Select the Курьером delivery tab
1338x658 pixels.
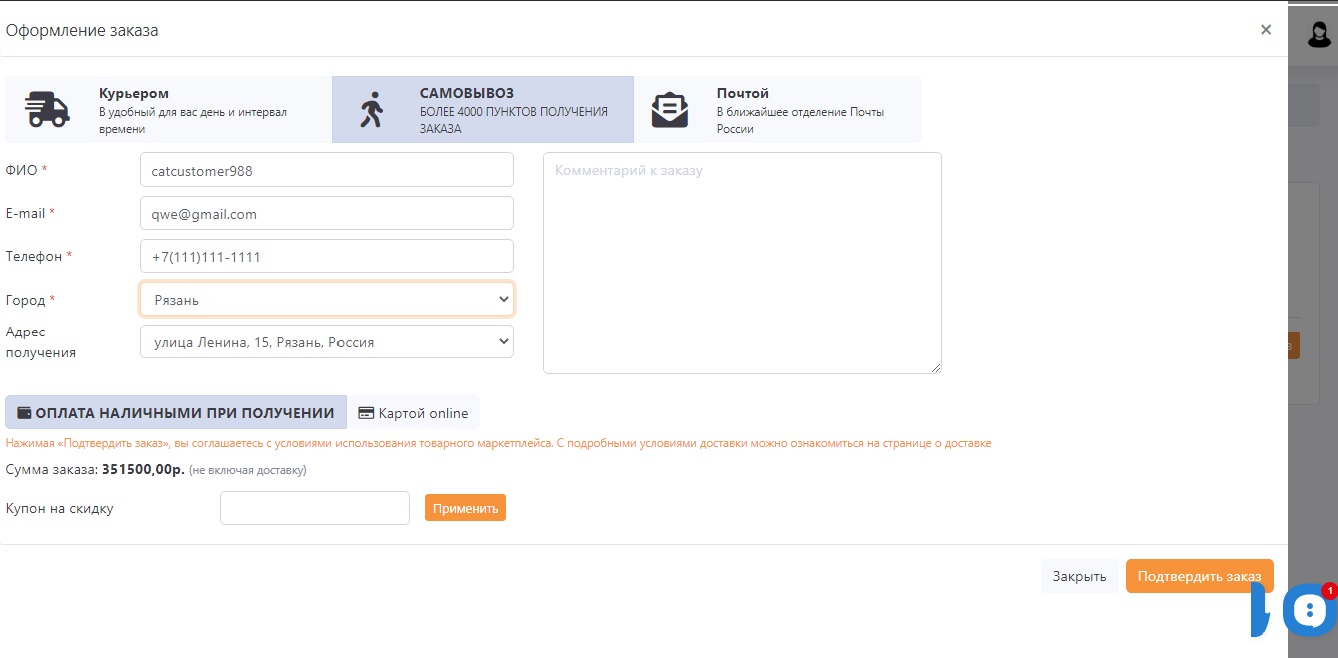(x=168, y=110)
